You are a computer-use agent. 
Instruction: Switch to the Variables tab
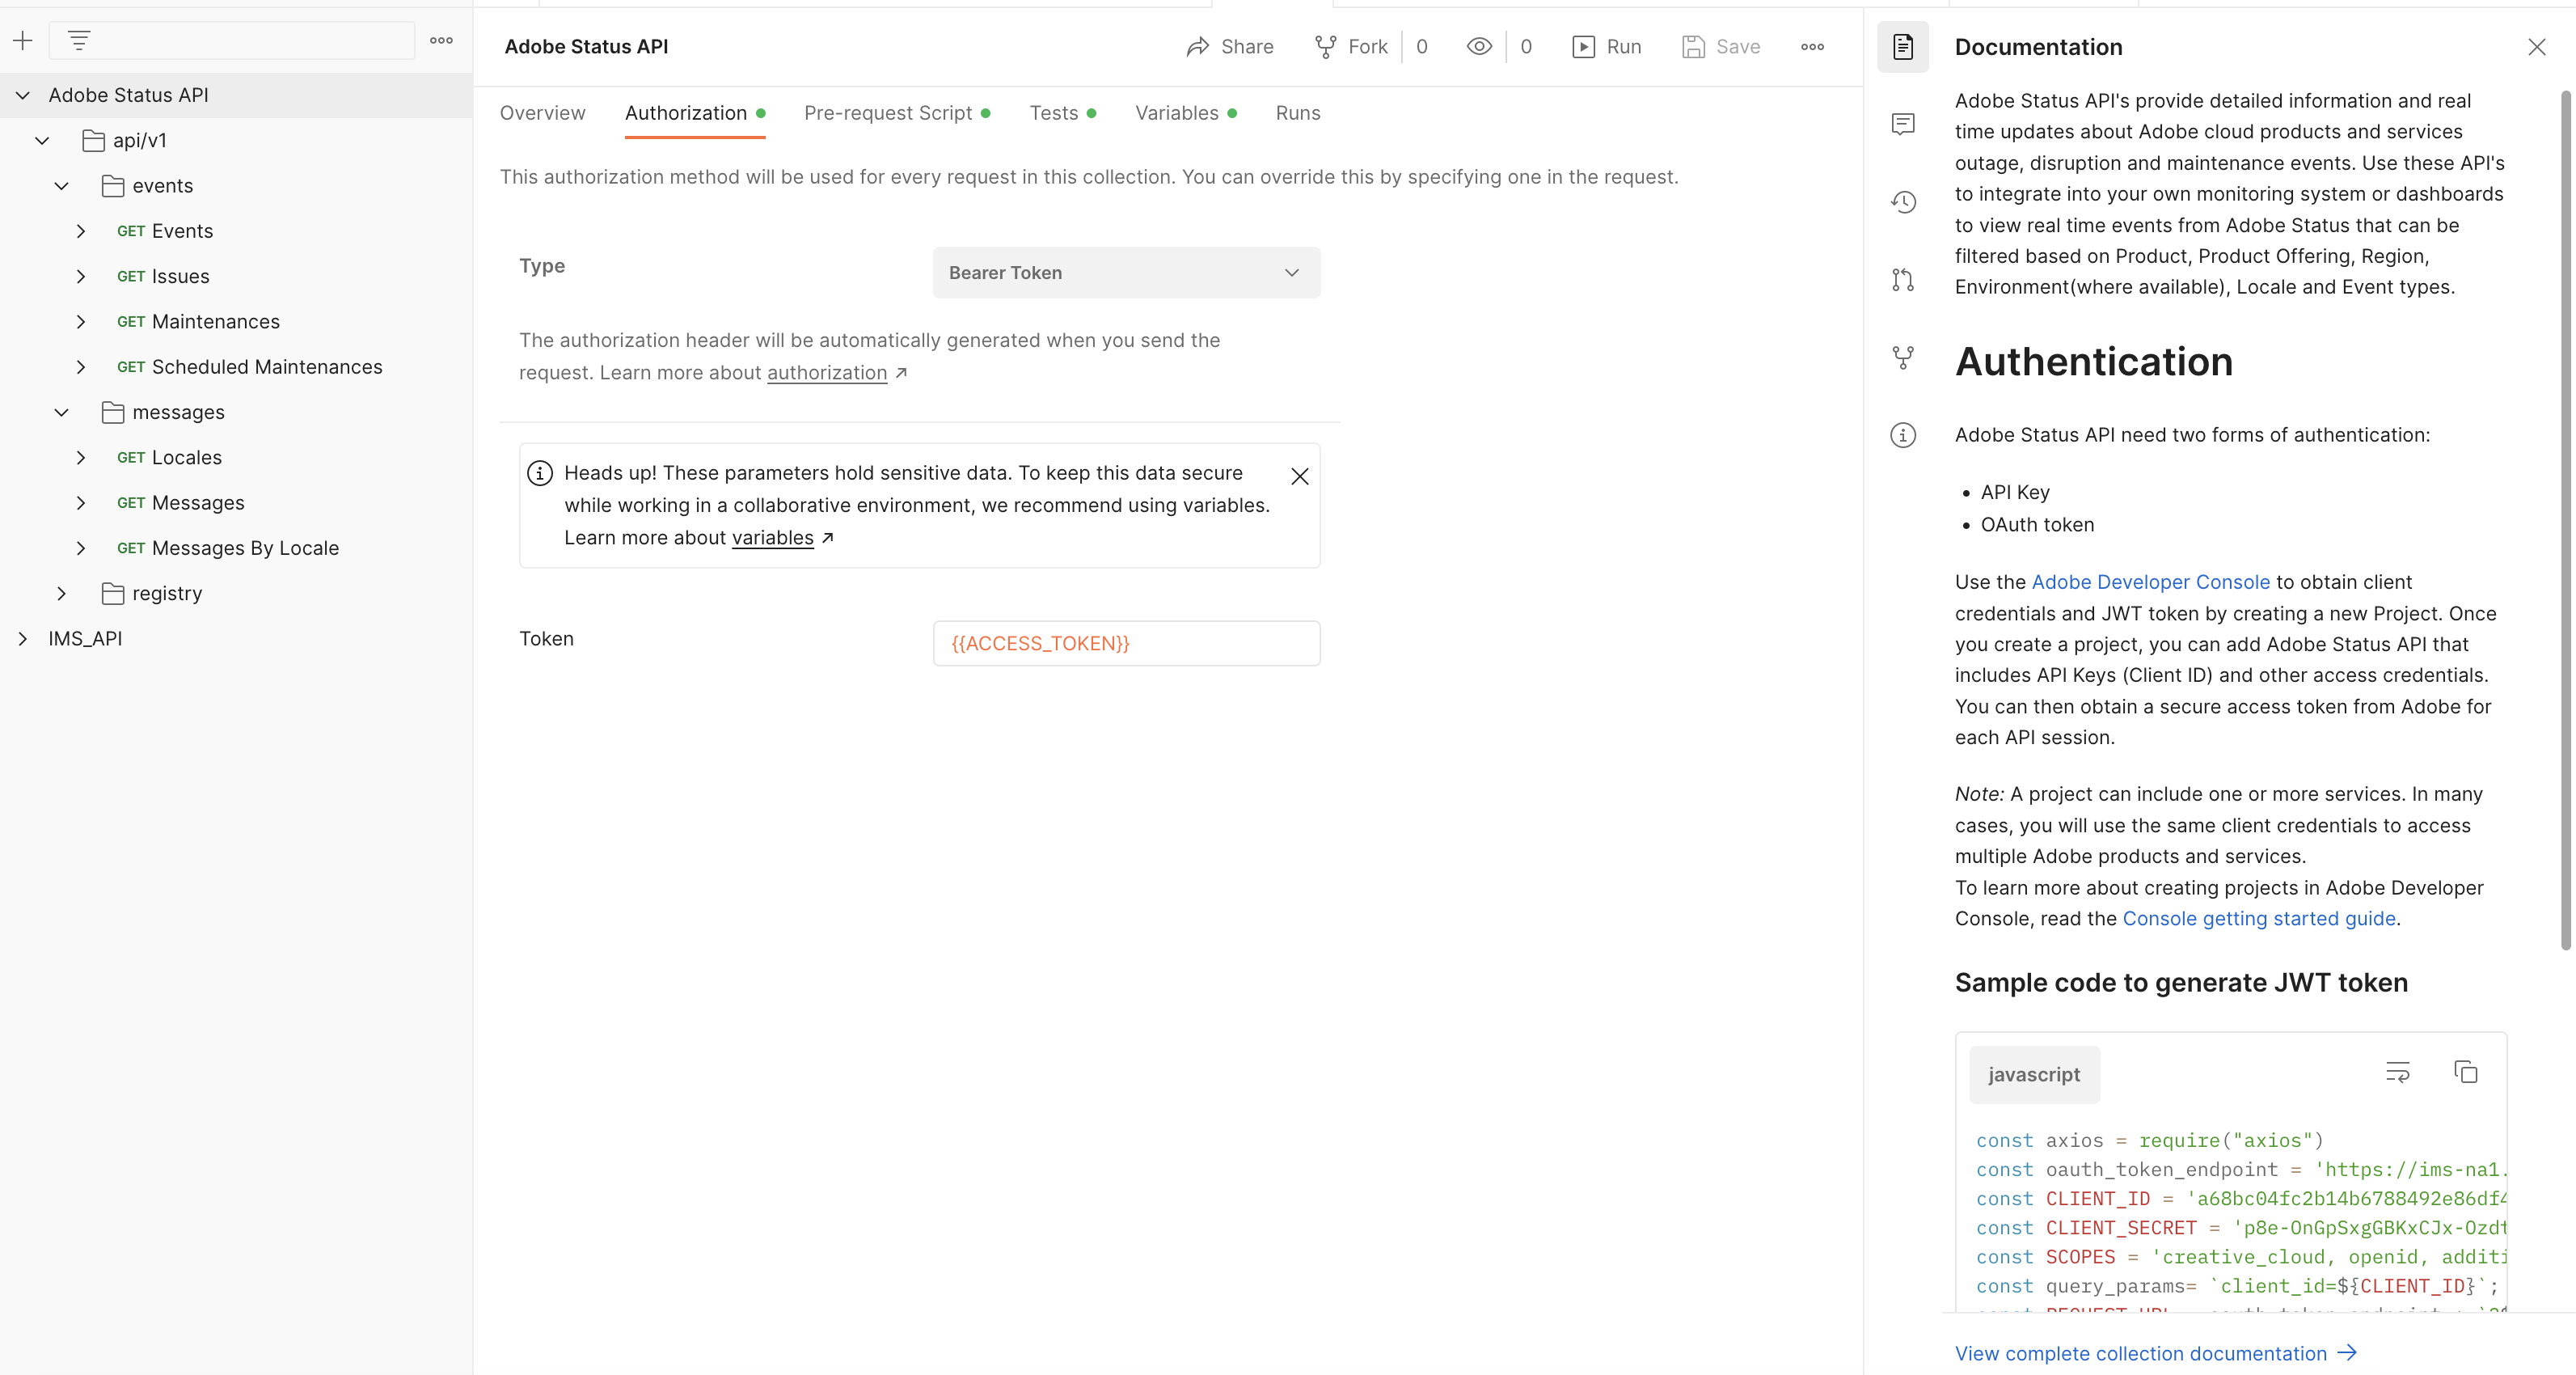point(1186,113)
